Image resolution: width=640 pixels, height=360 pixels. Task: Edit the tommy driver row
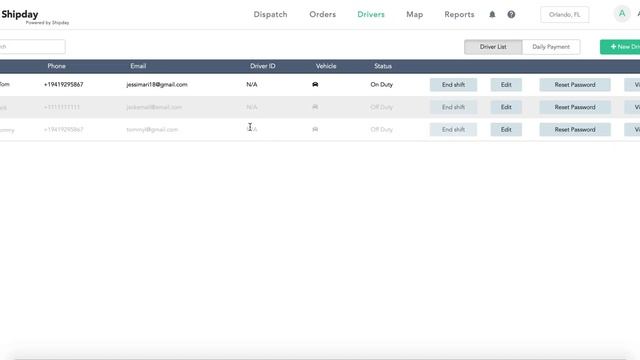click(x=506, y=130)
